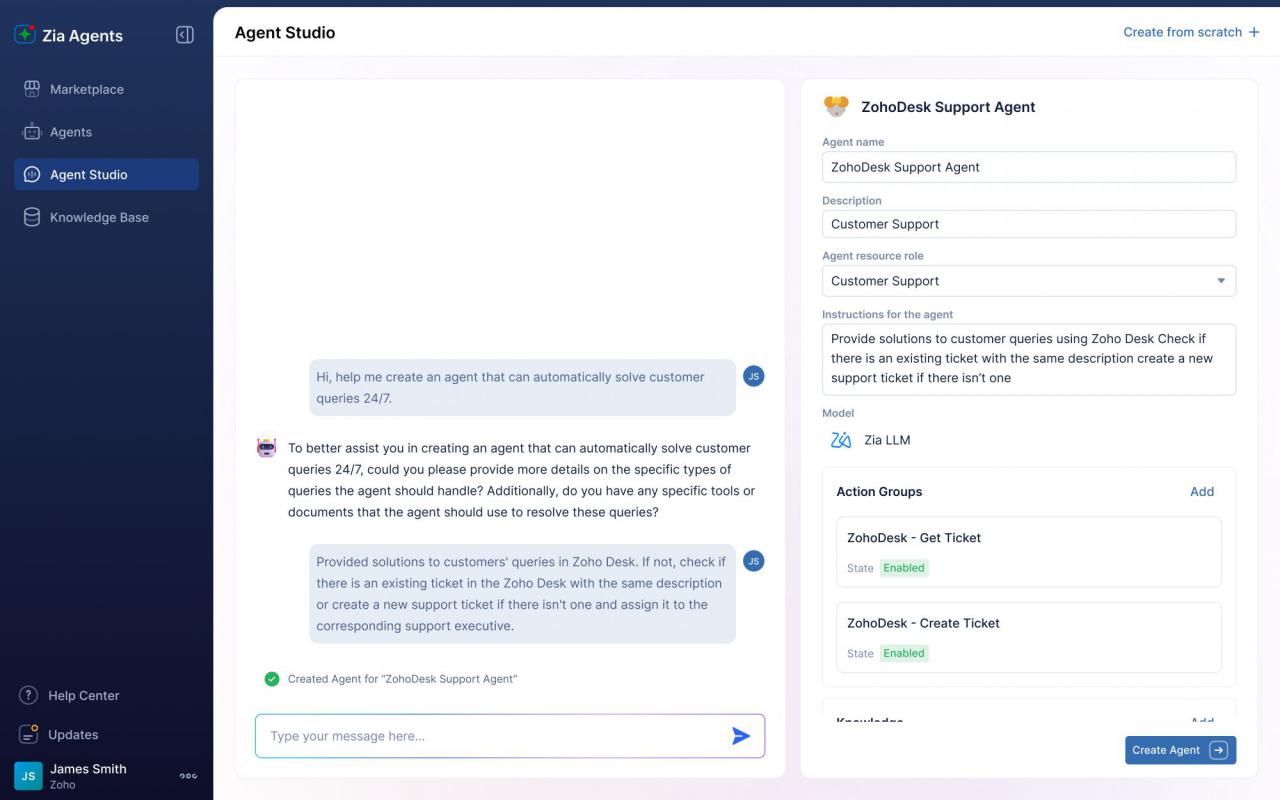
Task: Send message with the paper plane icon
Action: click(x=740, y=736)
